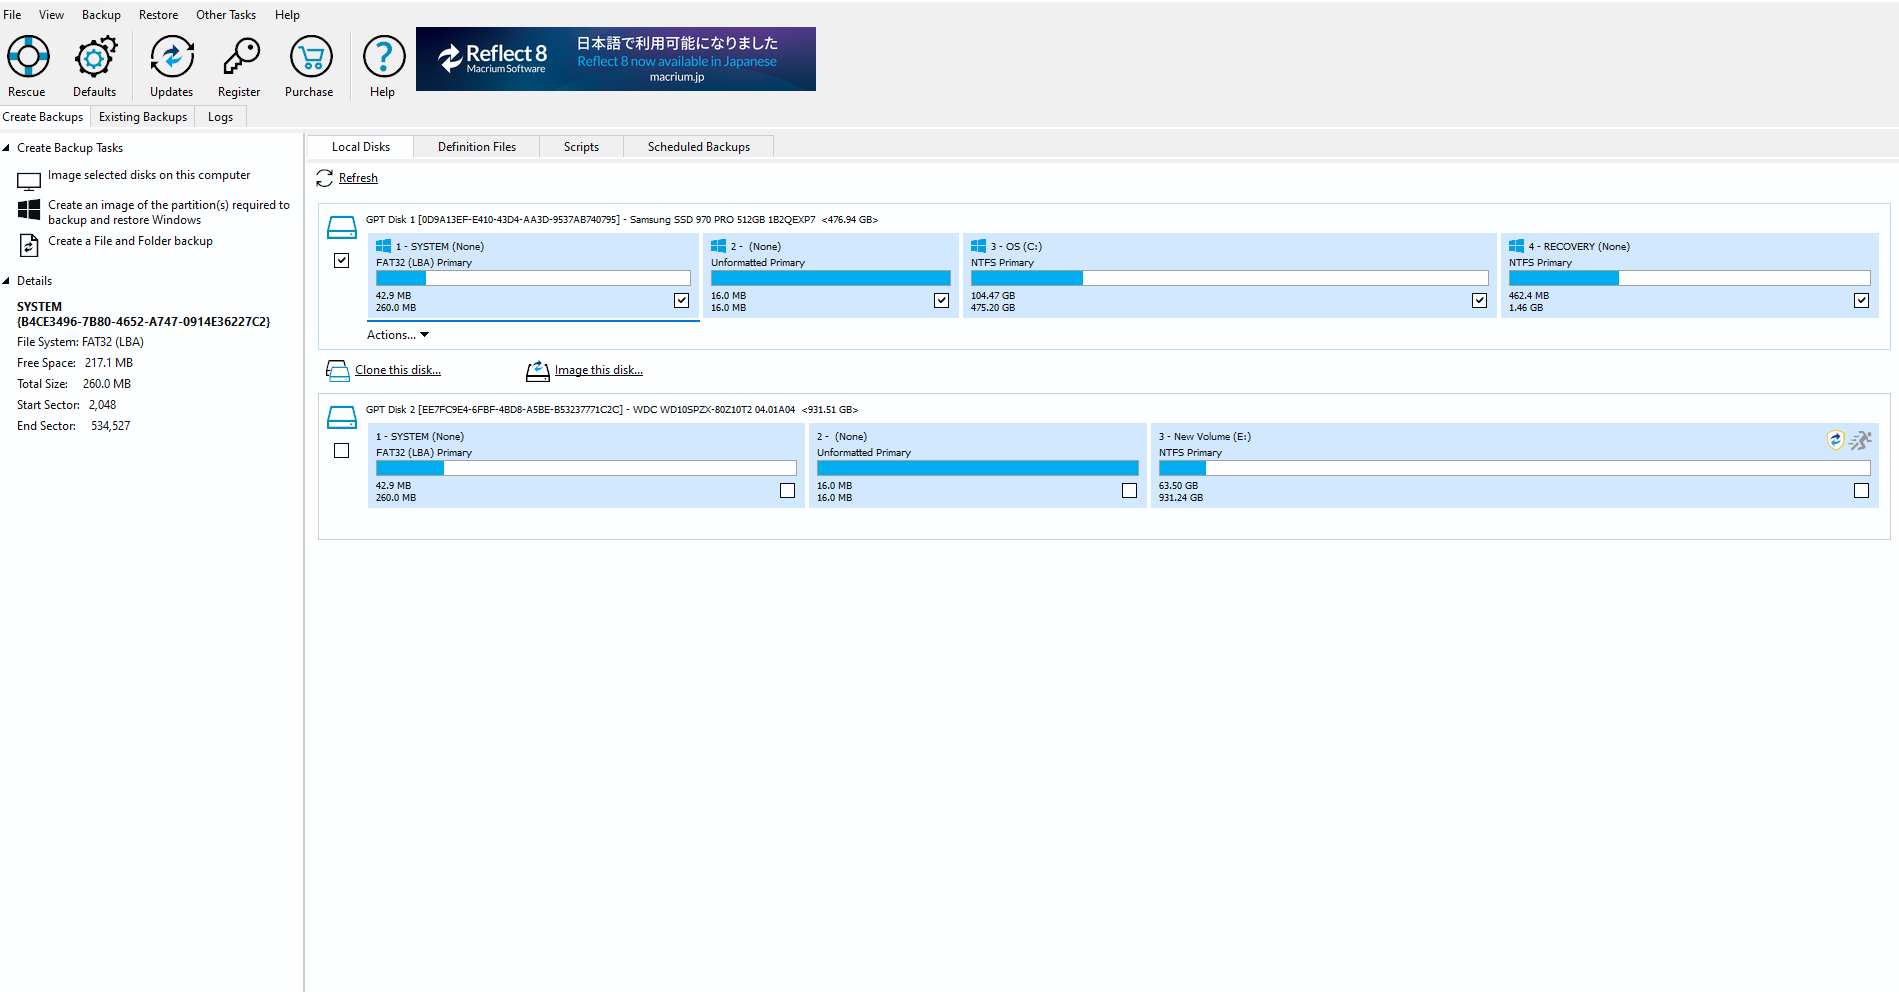Open the Defaults settings gear icon
This screenshot has height=992, width=1899.
(x=95, y=57)
